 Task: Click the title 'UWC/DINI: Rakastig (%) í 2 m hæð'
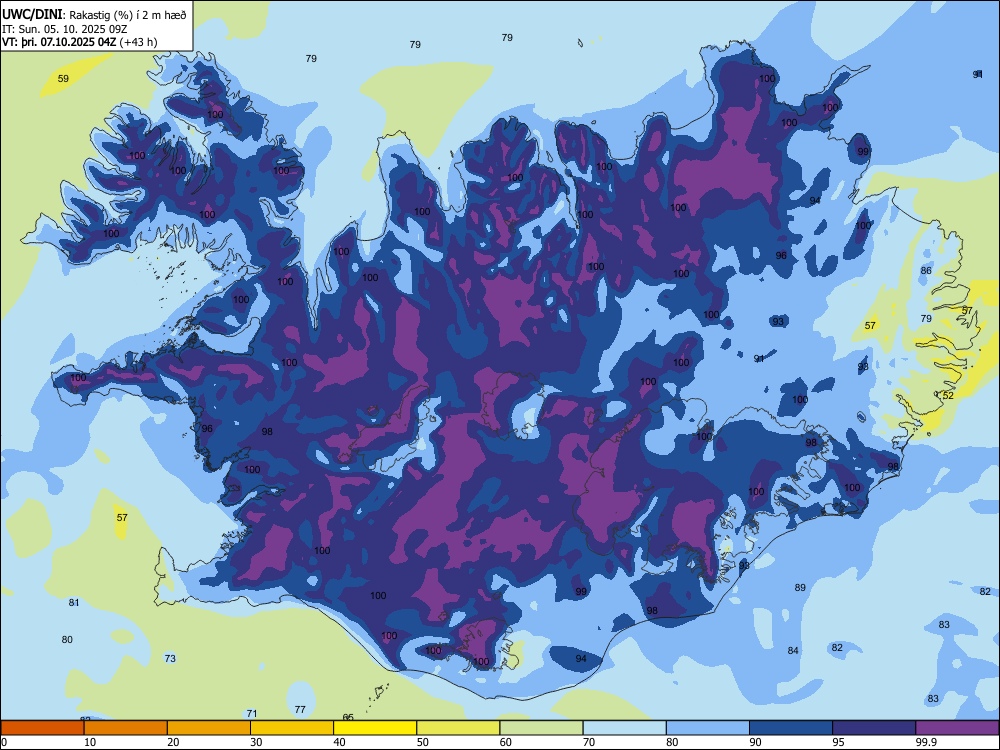pyautogui.click(x=94, y=15)
